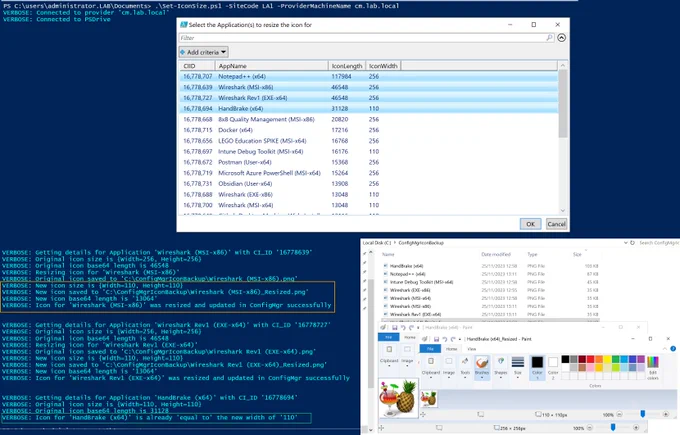Image resolution: width=680 pixels, height=435 pixels.
Task: Open the Size line thickness menu in Paint
Action: (x=518, y=367)
